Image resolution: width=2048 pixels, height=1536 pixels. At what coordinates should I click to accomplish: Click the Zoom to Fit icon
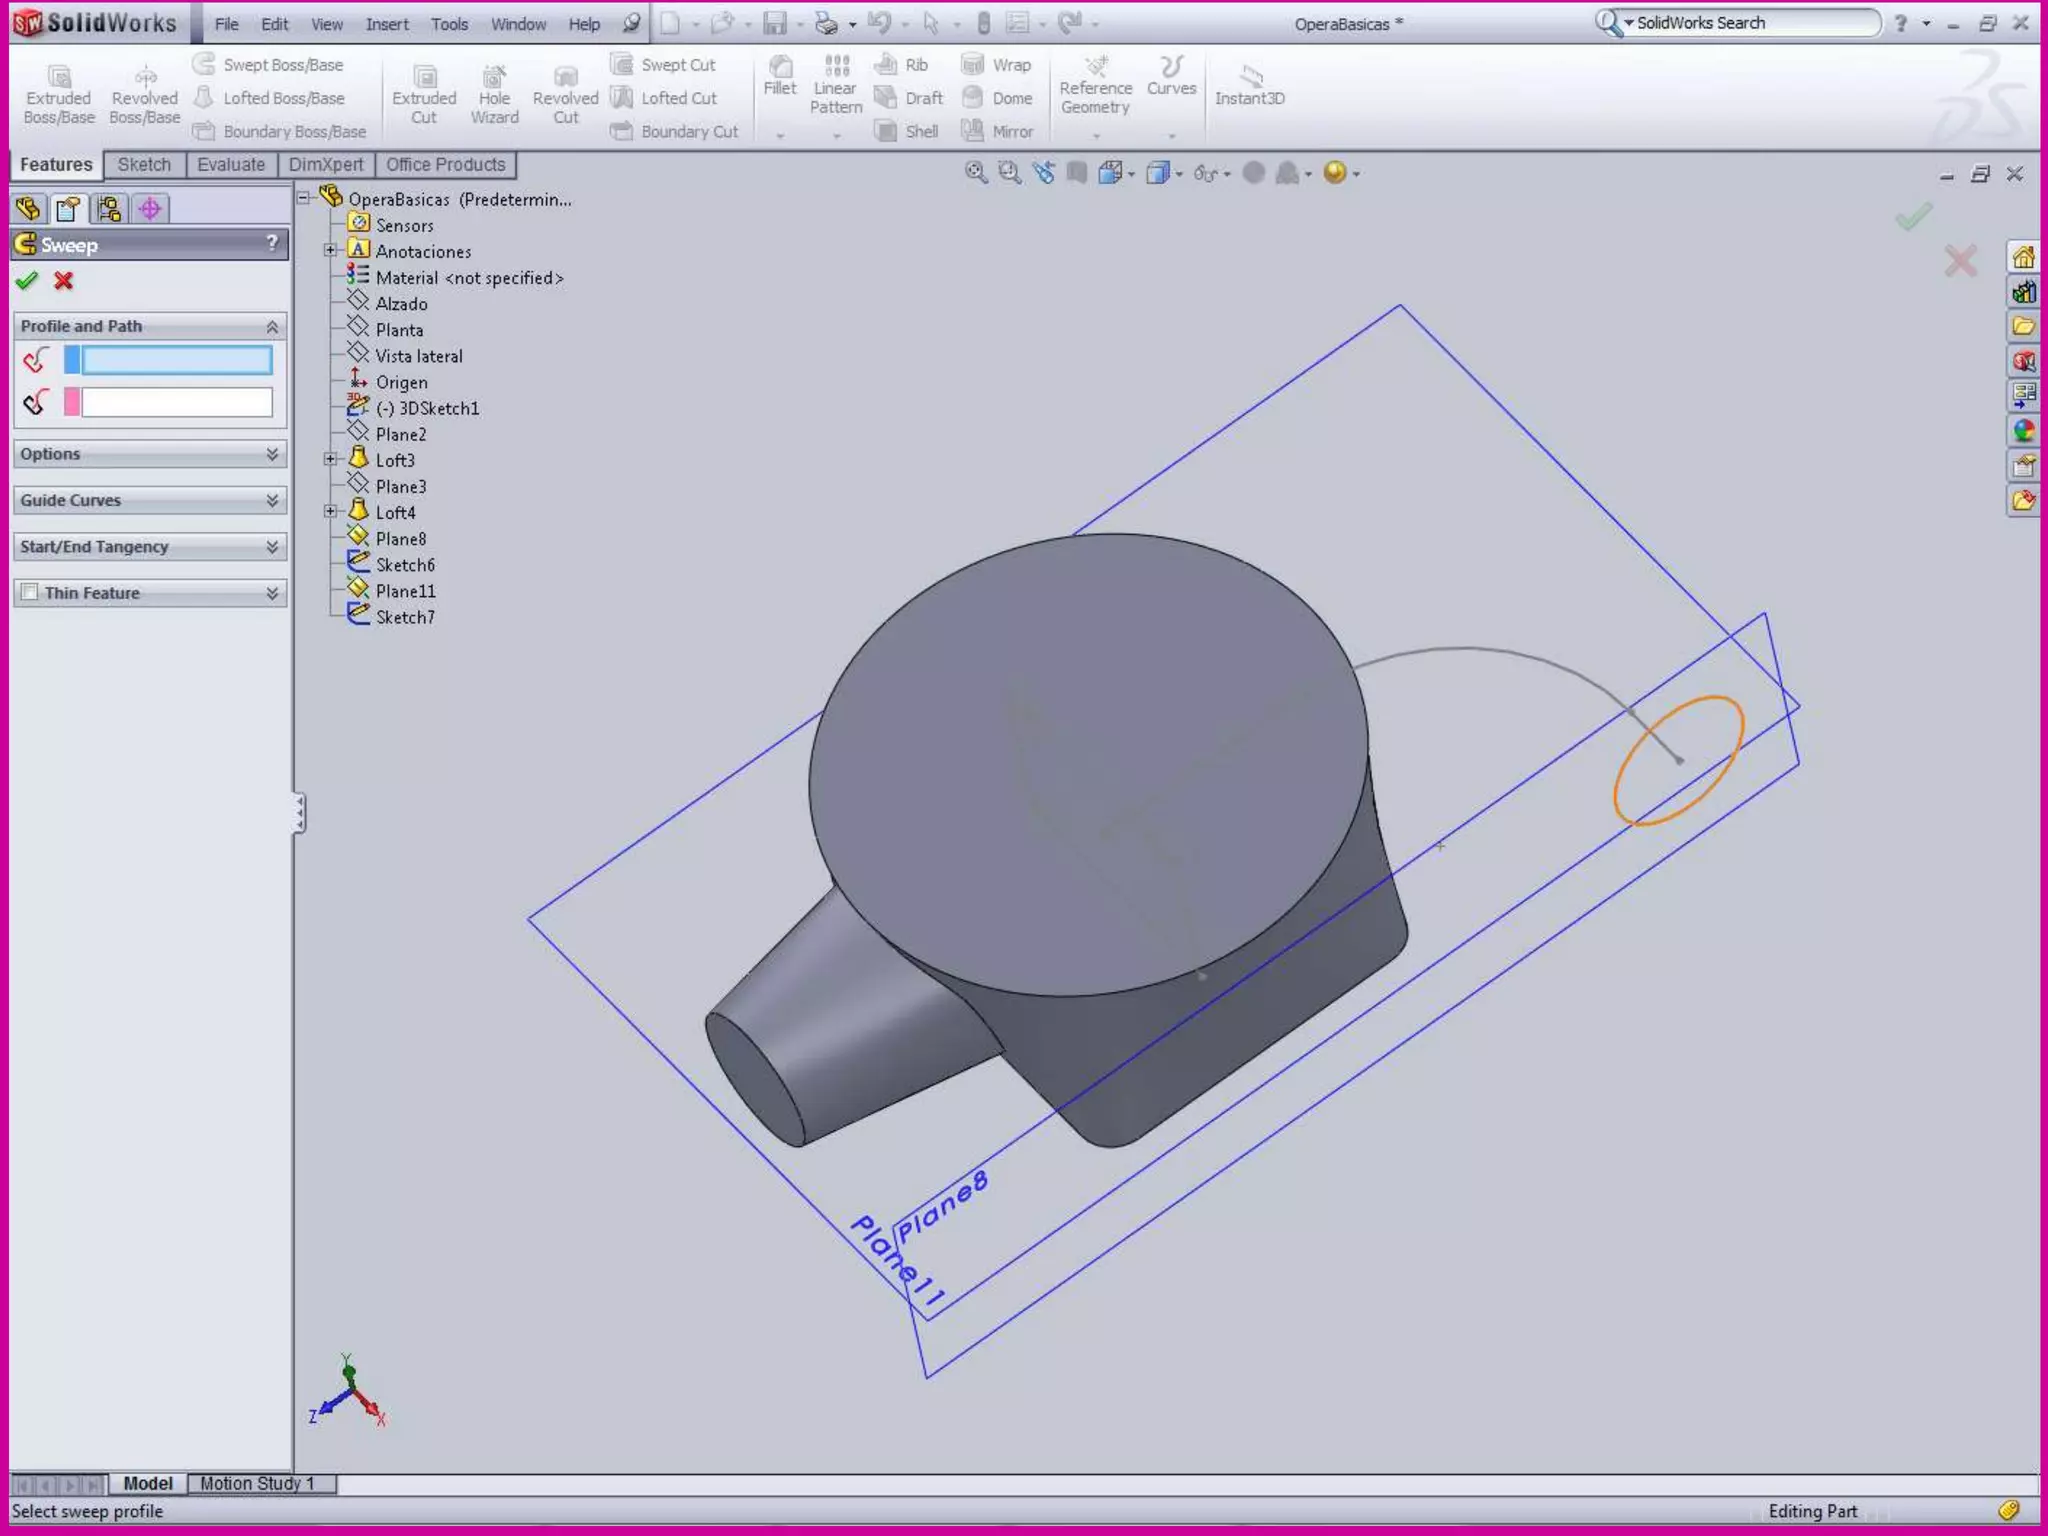click(975, 173)
